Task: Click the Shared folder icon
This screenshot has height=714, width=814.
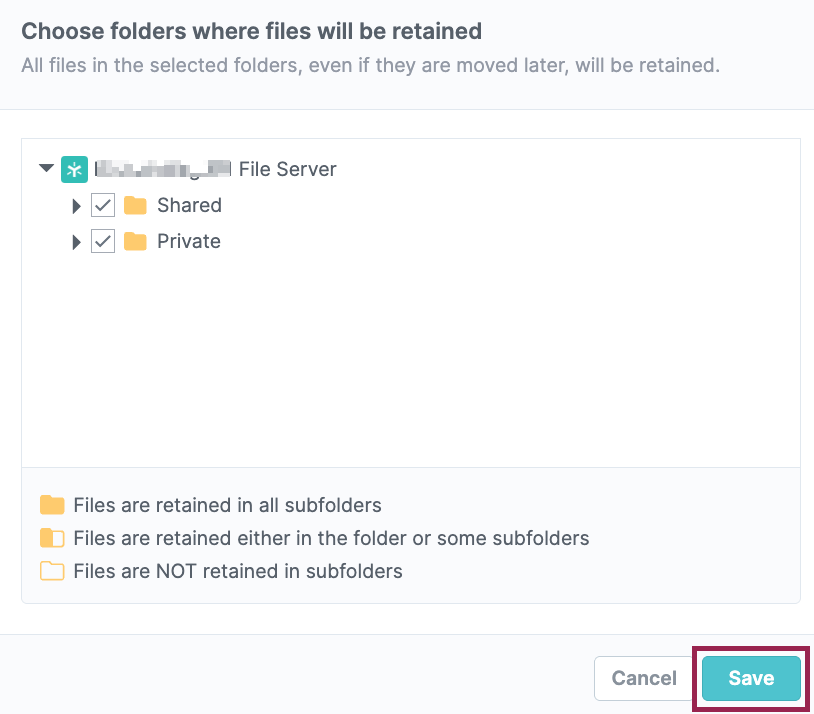Action: pyautogui.click(x=135, y=206)
